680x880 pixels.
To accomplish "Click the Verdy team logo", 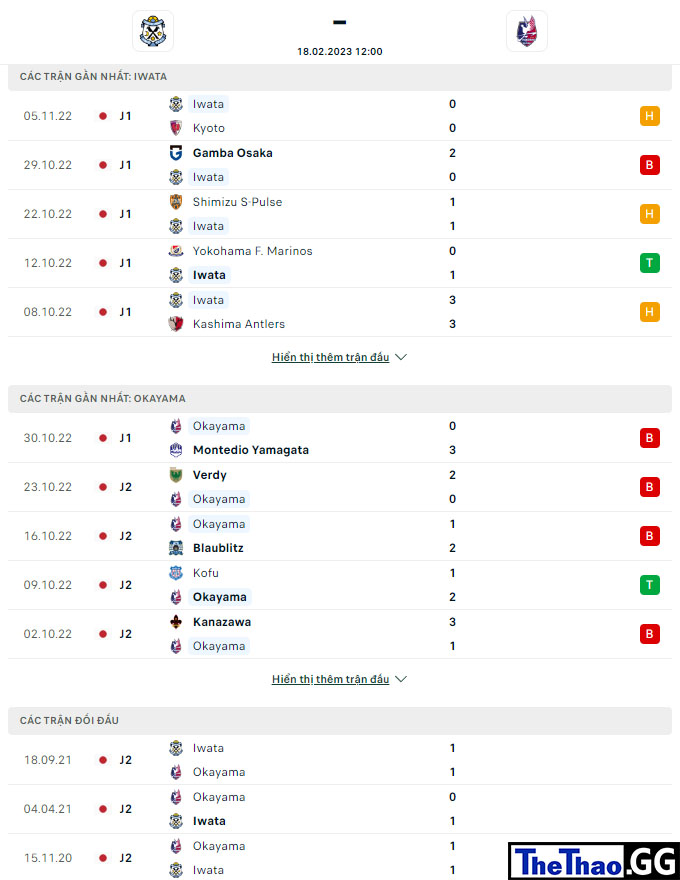I will click(176, 475).
